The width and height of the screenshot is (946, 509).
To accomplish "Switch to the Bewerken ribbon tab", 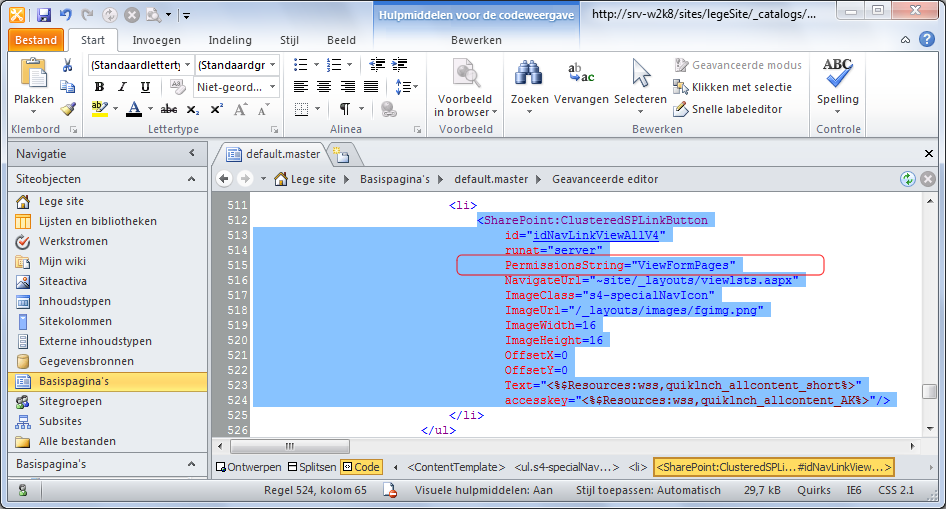I will tap(477, 40).
